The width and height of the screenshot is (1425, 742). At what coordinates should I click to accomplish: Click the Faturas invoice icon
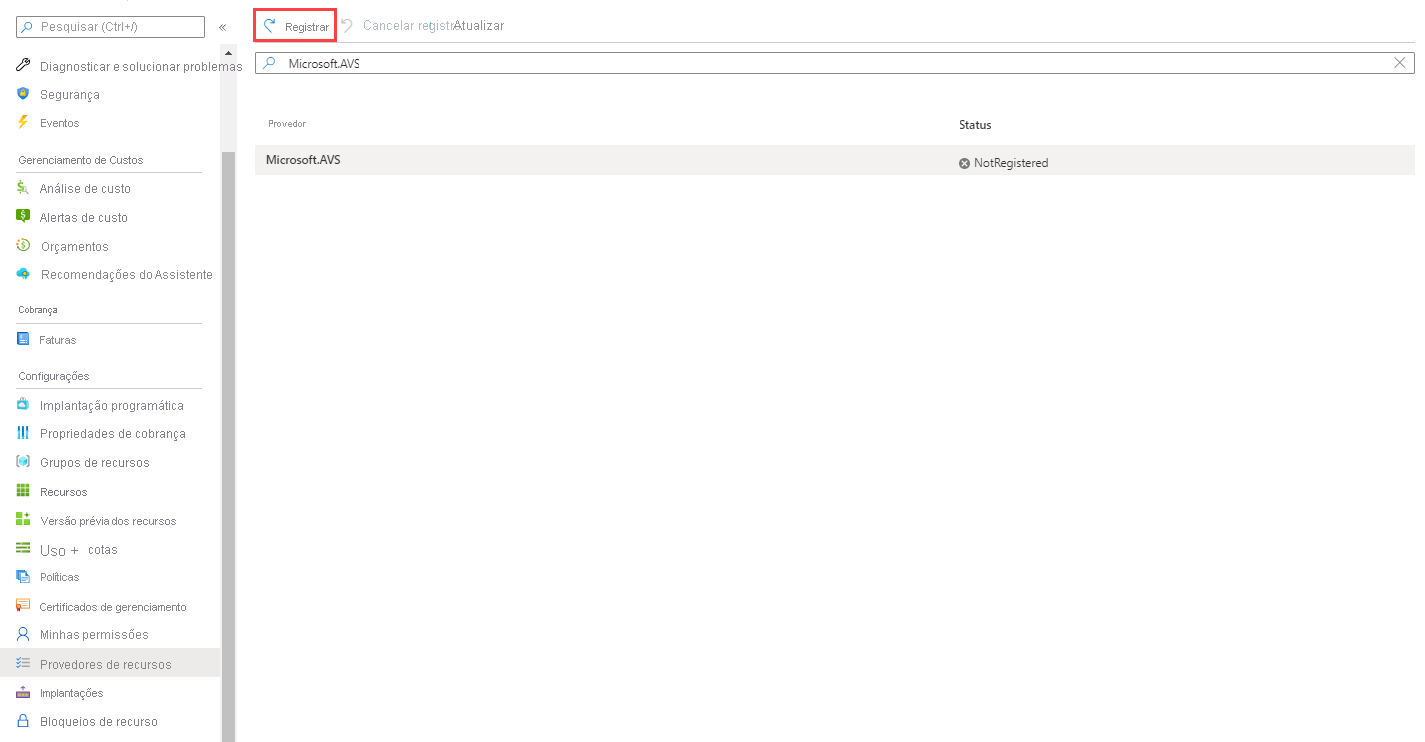23,339
